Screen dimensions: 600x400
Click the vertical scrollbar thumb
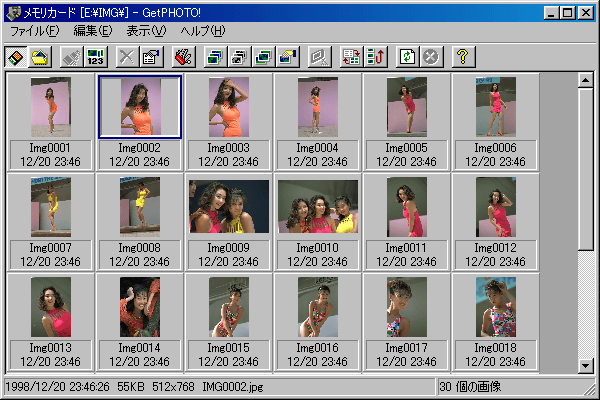585,169
